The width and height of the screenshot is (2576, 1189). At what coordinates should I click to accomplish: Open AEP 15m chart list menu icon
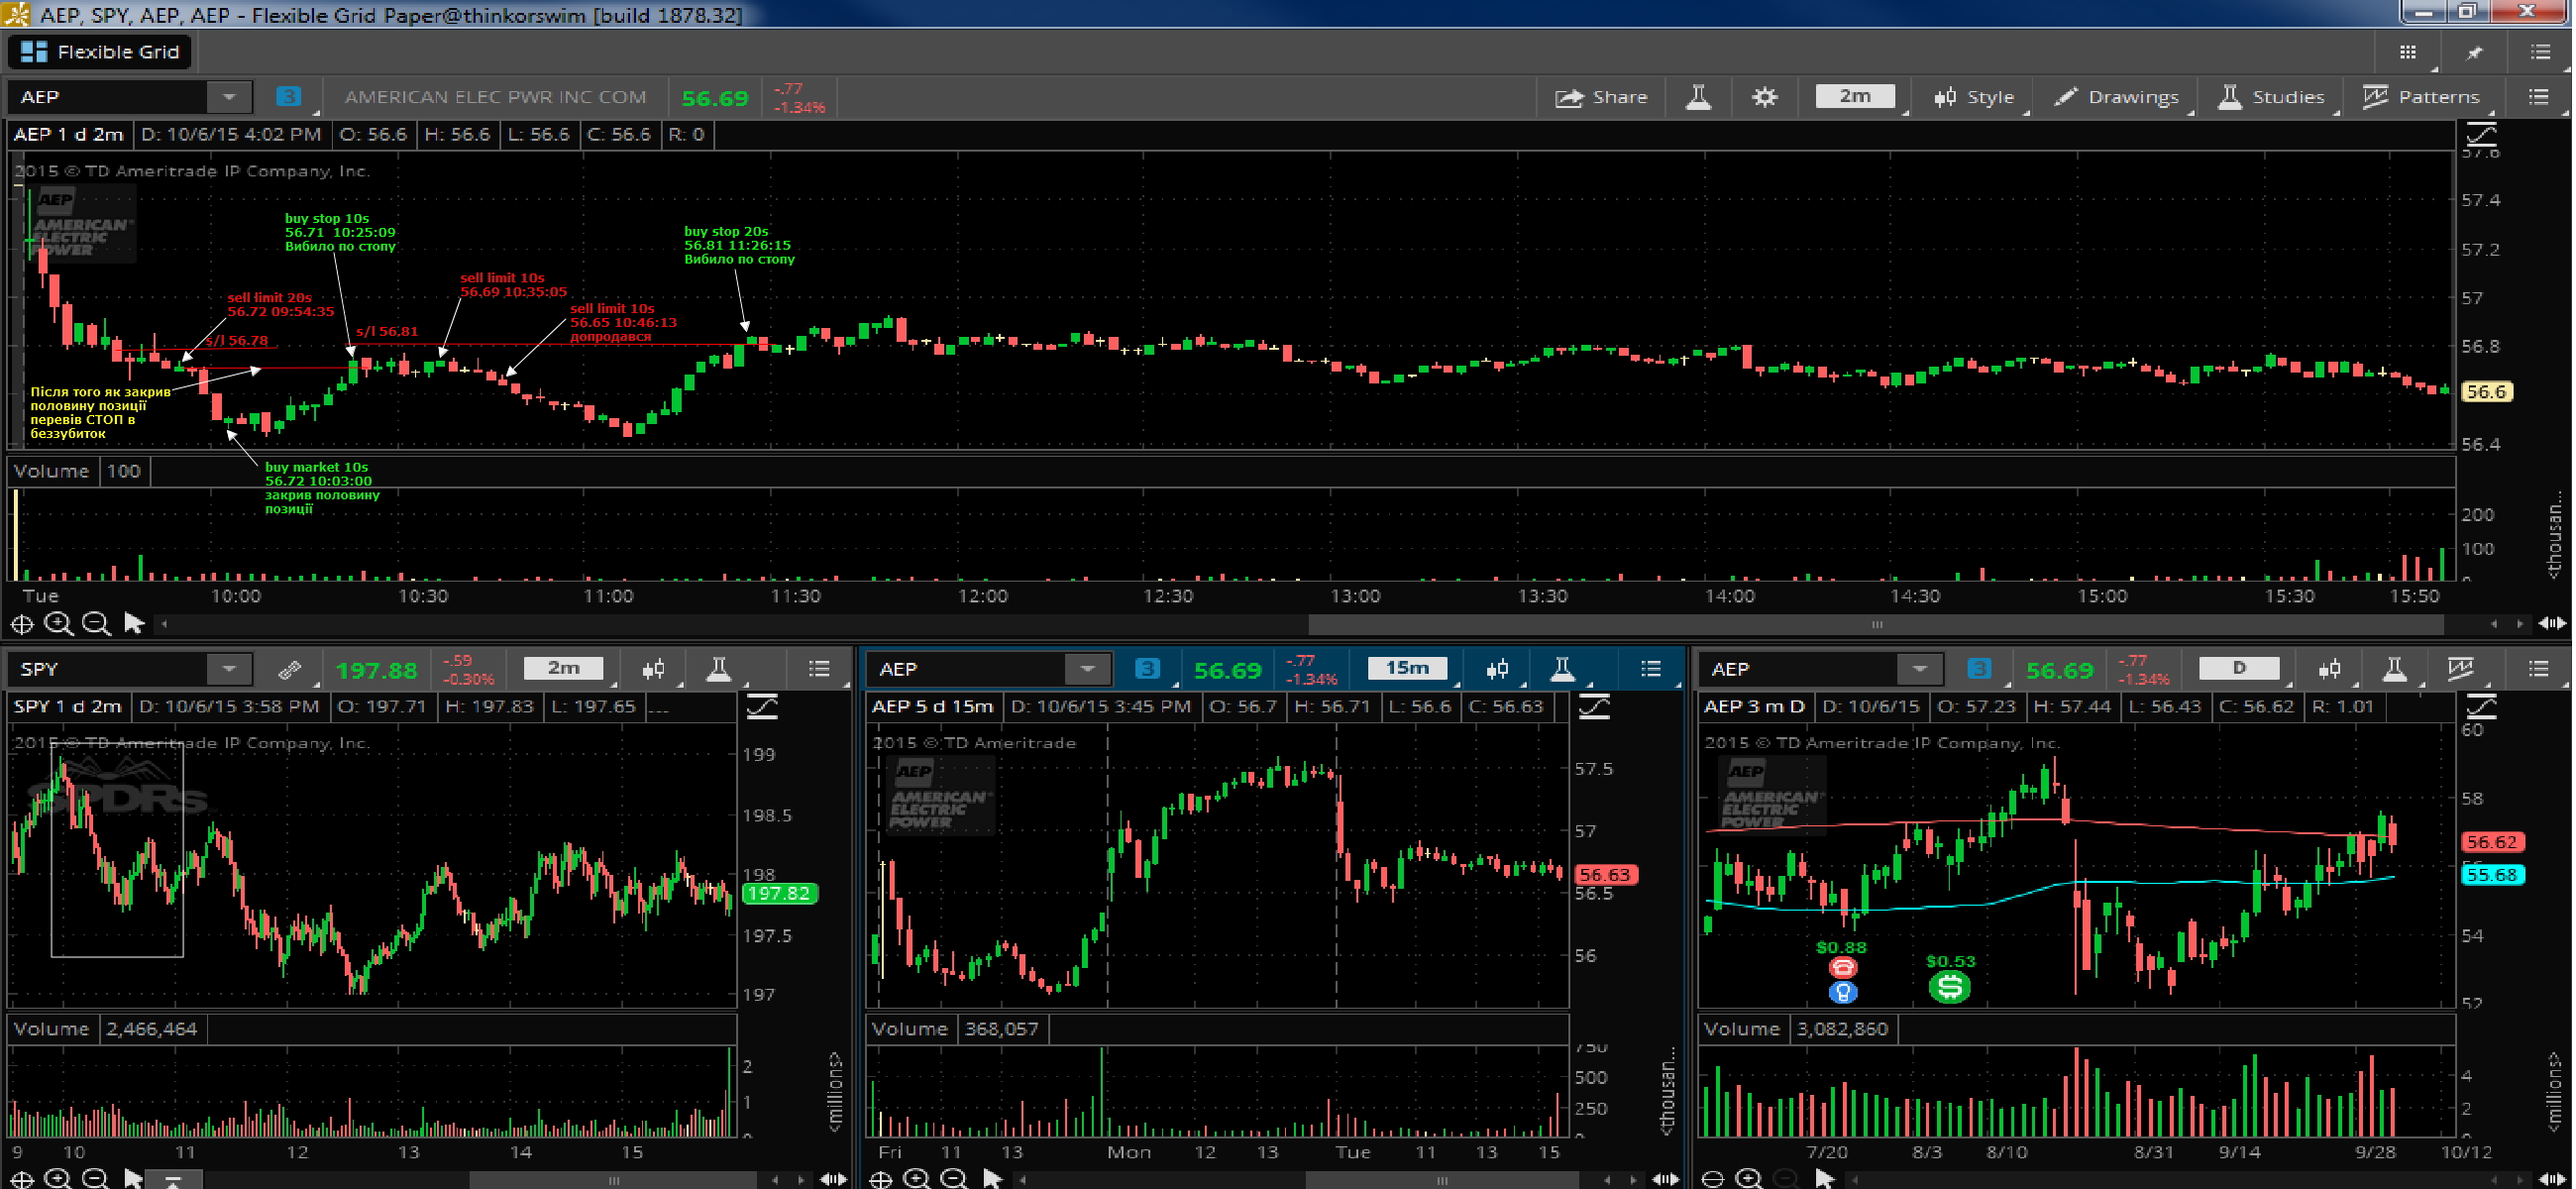1651,669
